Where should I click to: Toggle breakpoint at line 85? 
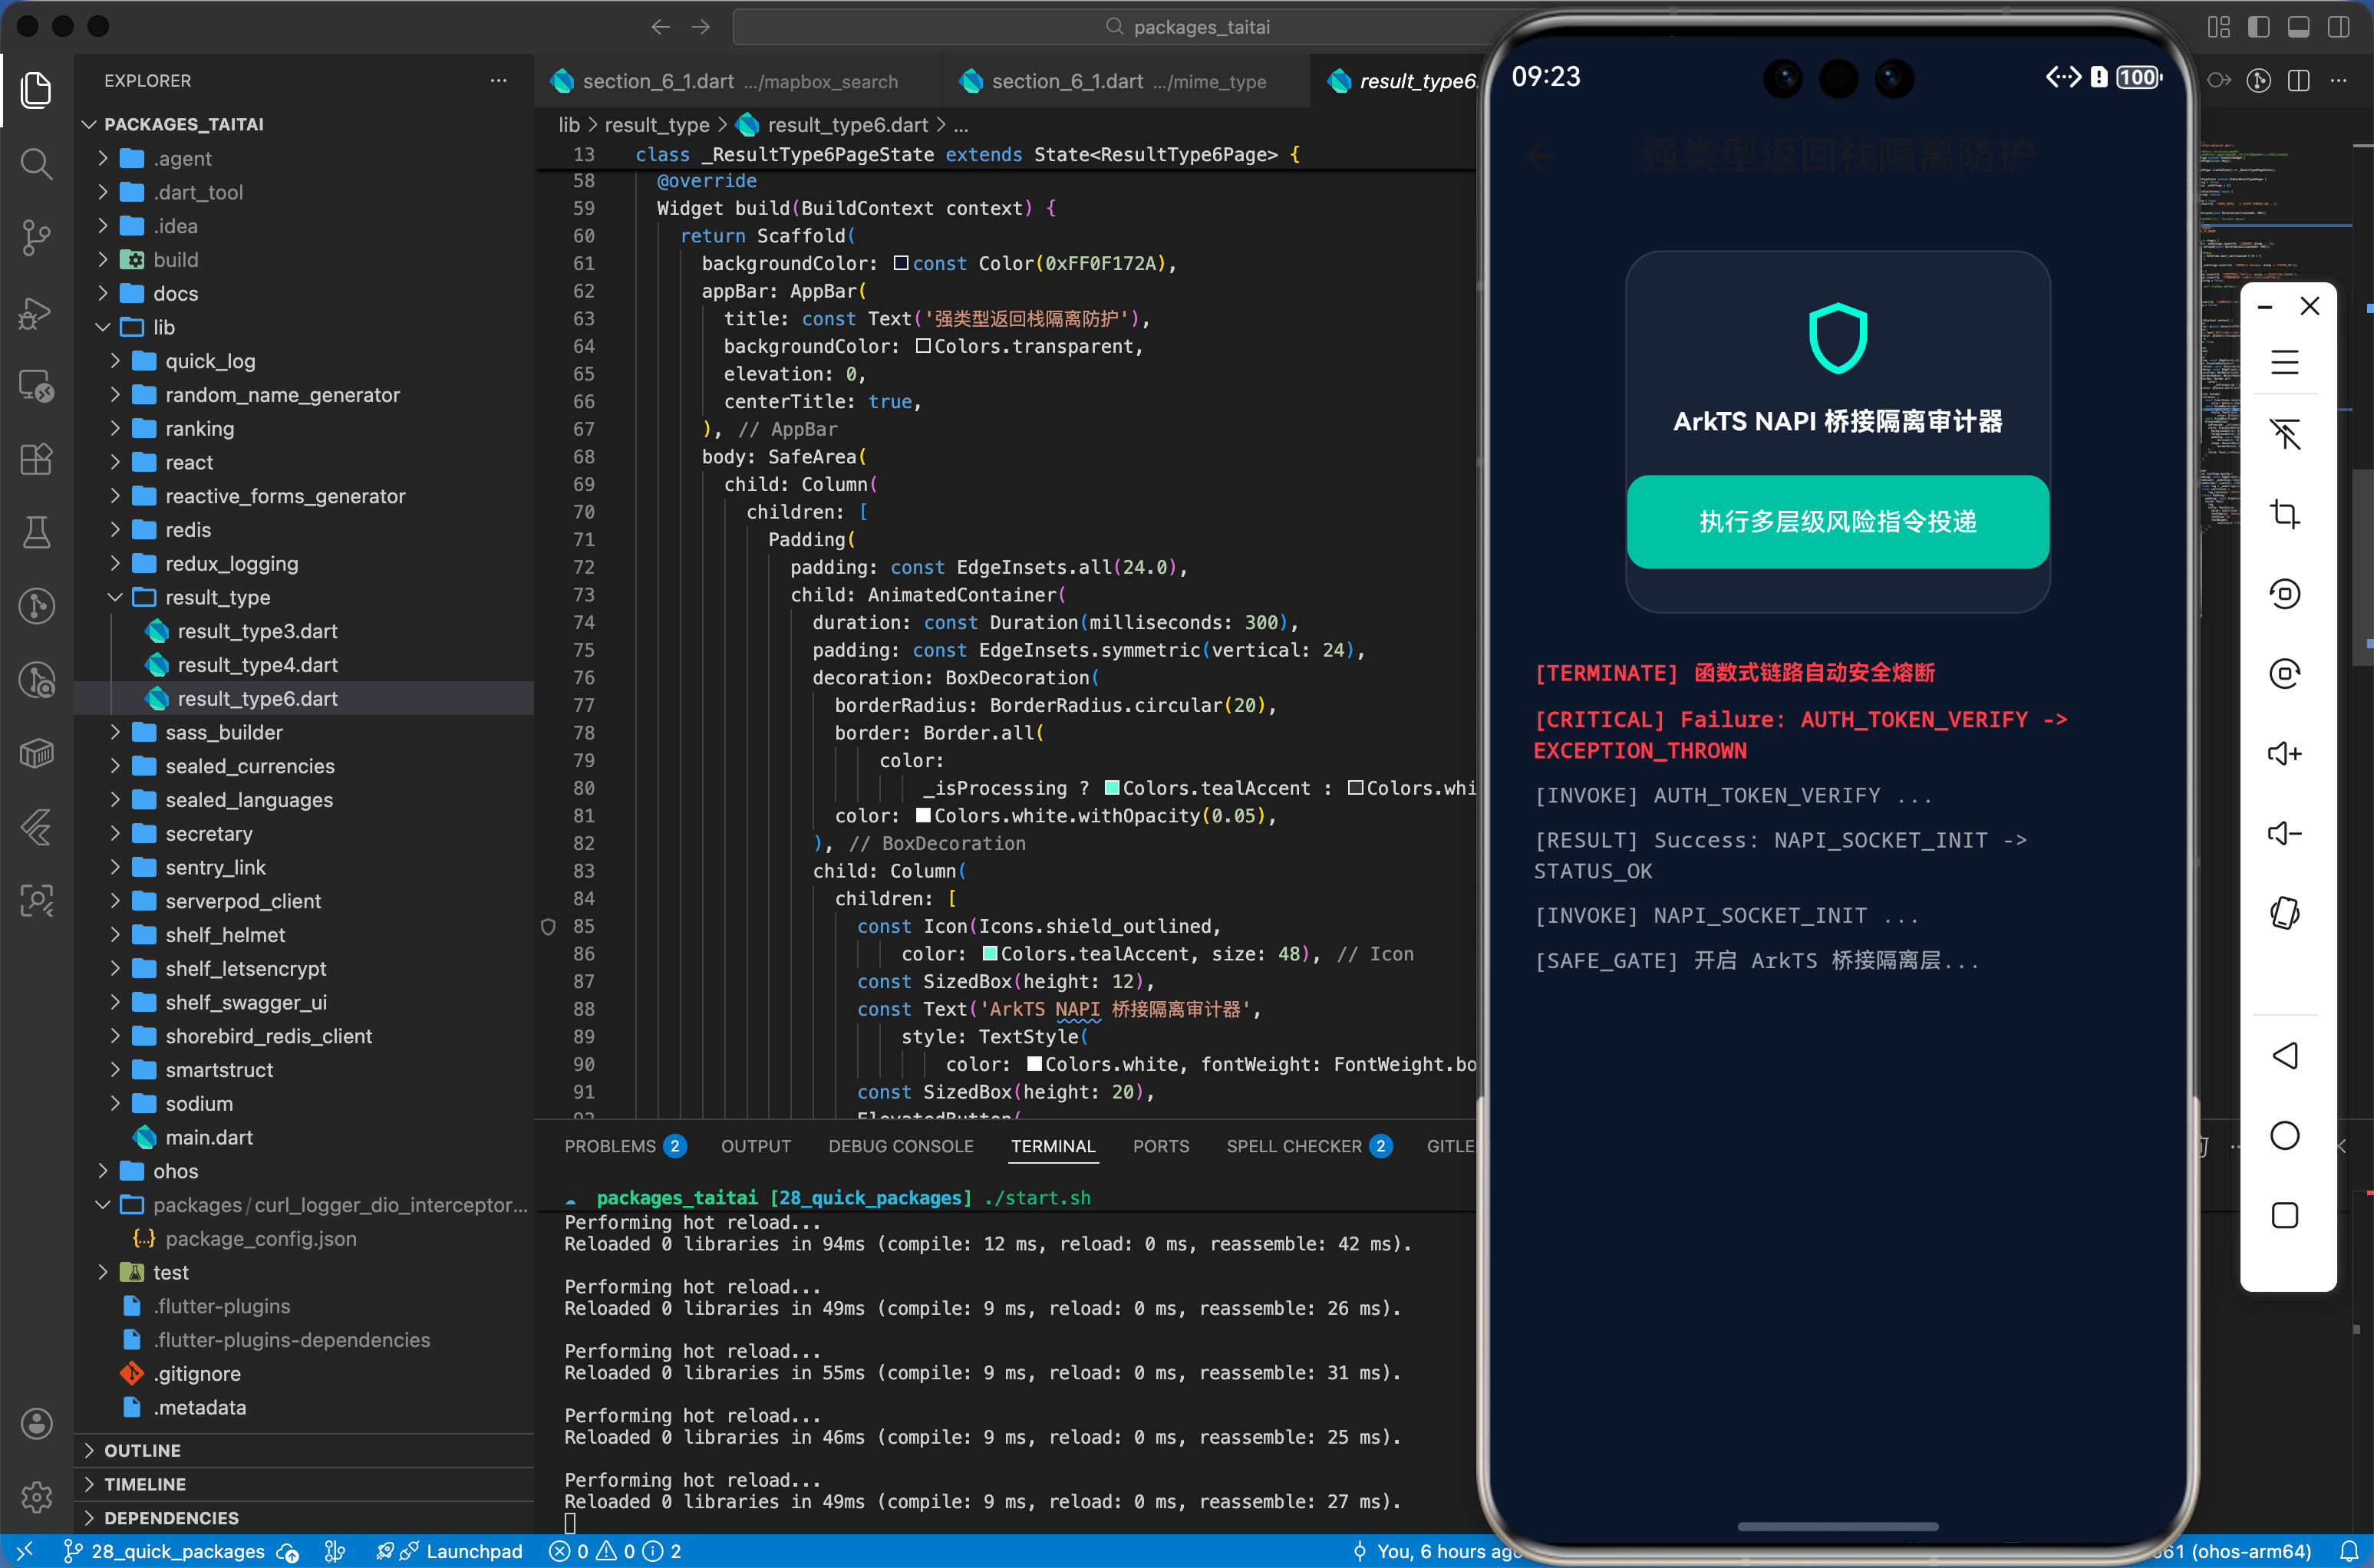pyautogui.click(x=548, y=926)
